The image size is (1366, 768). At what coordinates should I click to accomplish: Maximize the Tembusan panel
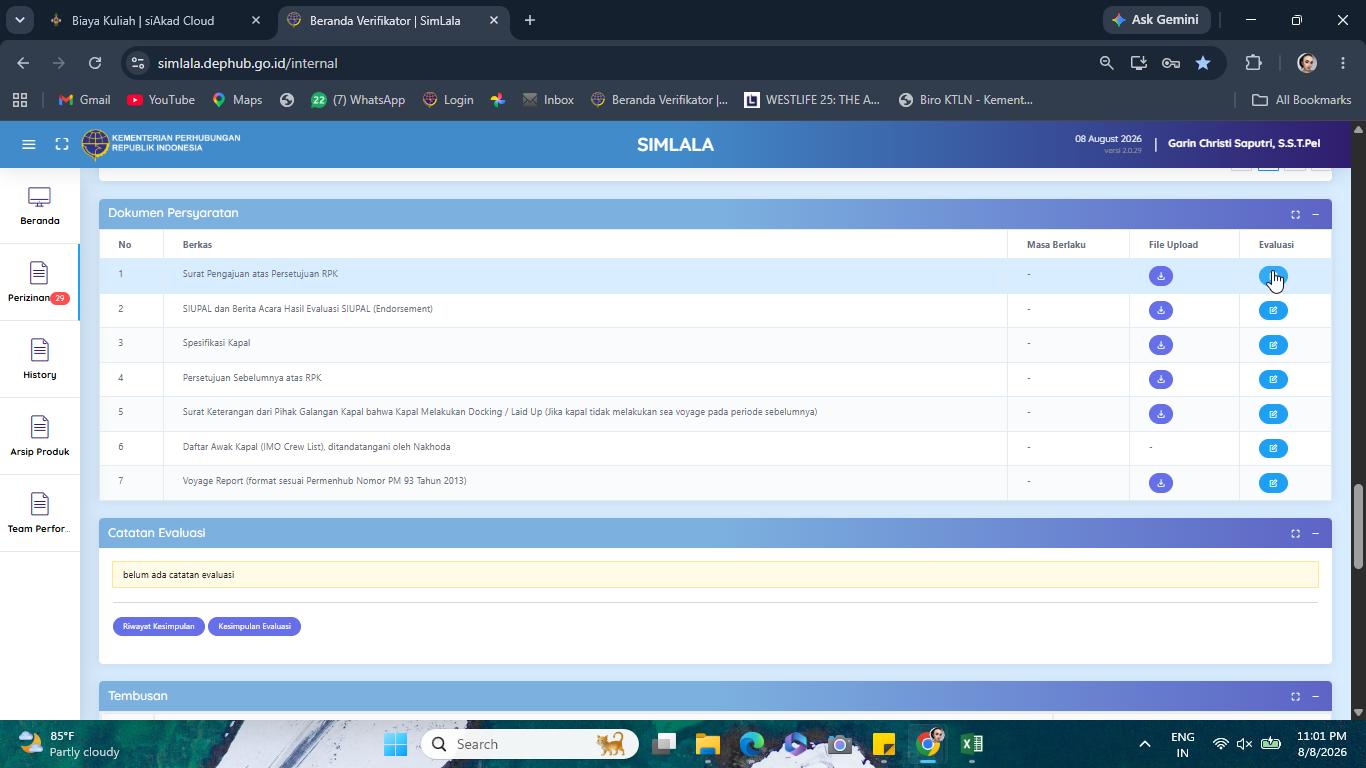[x=1295, y=696]
